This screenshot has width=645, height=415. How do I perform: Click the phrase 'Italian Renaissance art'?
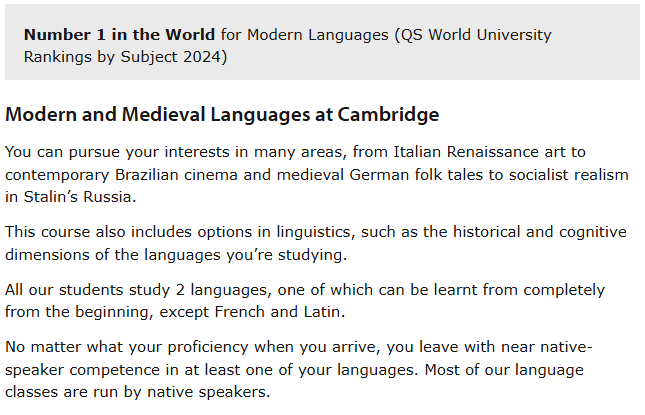(x=479, y=152)
